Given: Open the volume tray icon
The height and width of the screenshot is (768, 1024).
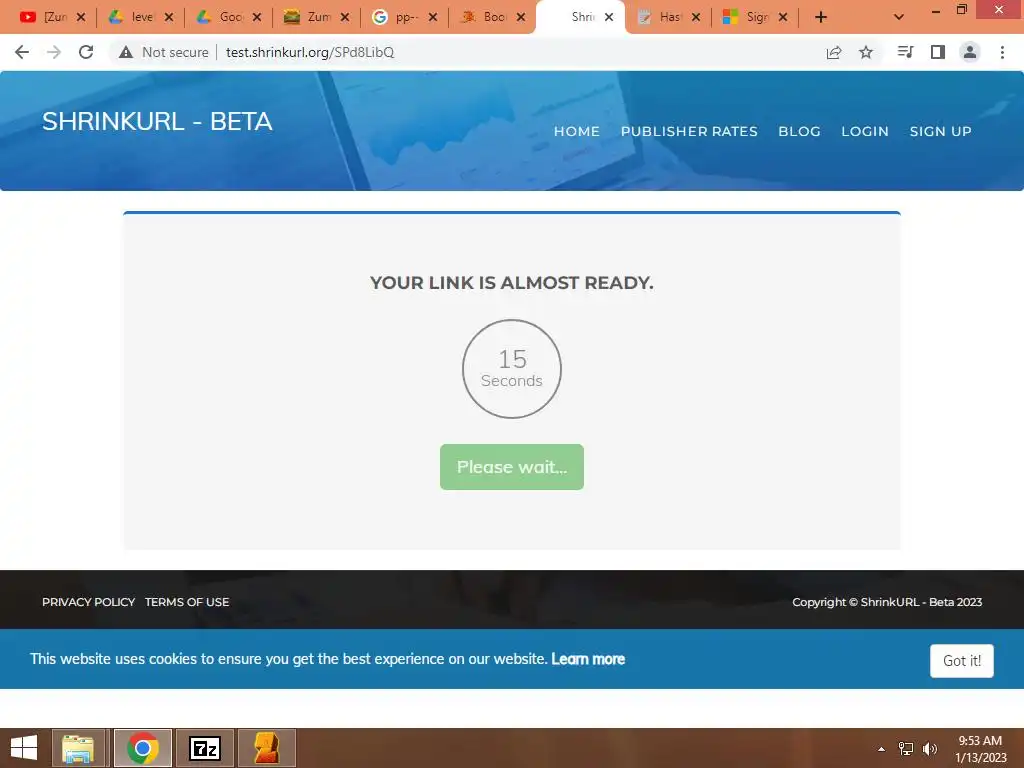Looking at the screenshot, I should [930, 749].
